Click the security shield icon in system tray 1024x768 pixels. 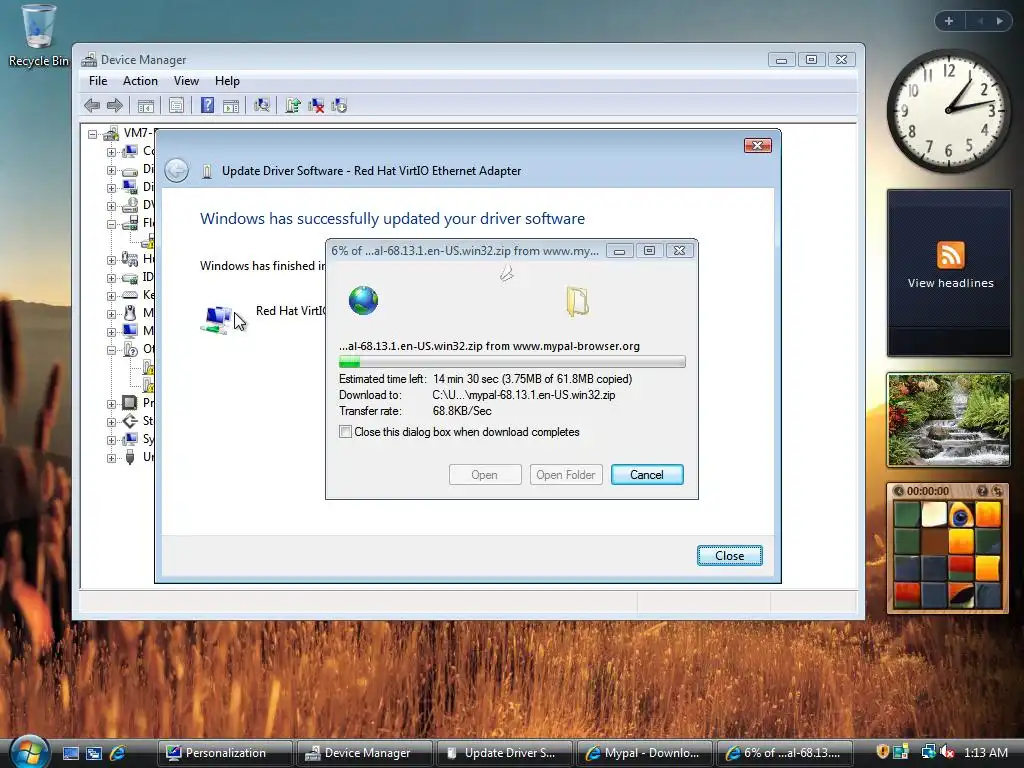[882, 752]
